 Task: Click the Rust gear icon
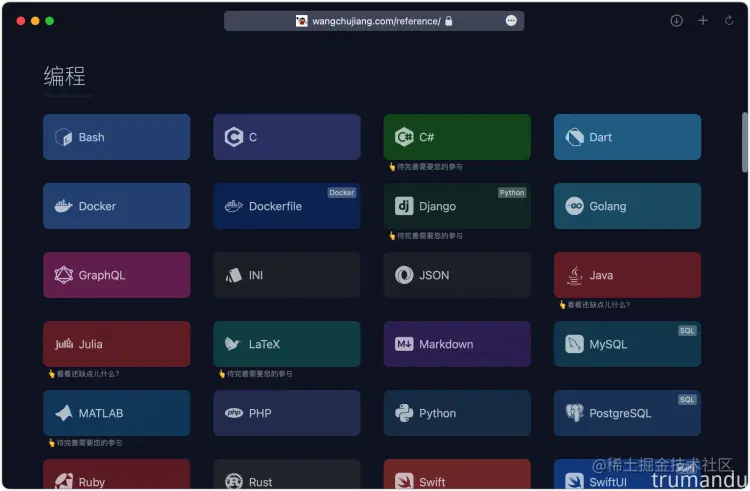(x=234, y=481)
